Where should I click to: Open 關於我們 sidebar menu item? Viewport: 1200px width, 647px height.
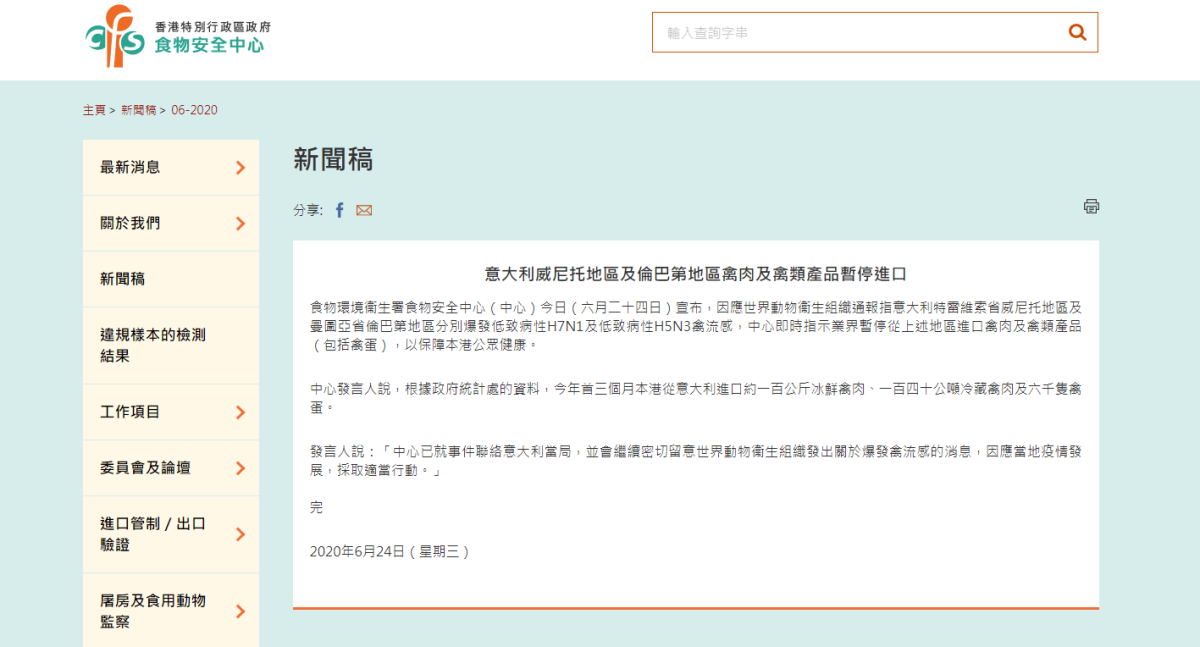(x=130, y=224)
